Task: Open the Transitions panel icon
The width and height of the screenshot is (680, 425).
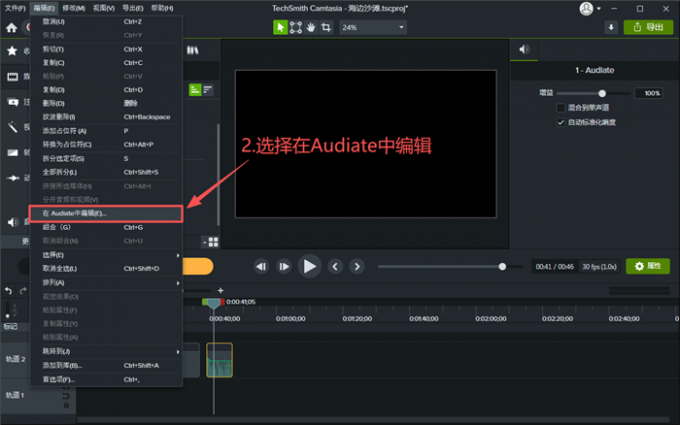Action: click(13, 152)
